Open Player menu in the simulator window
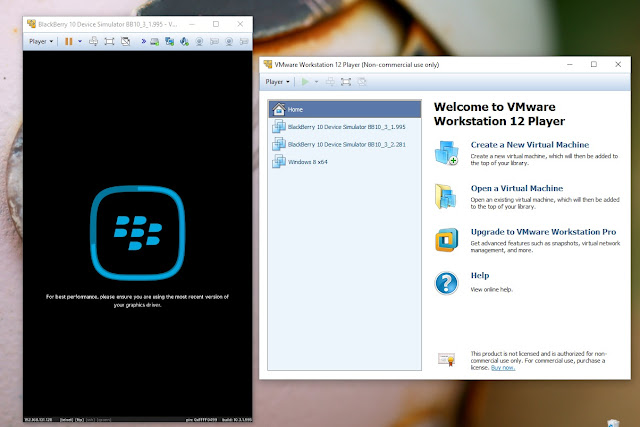 click(x=41, y=41)
